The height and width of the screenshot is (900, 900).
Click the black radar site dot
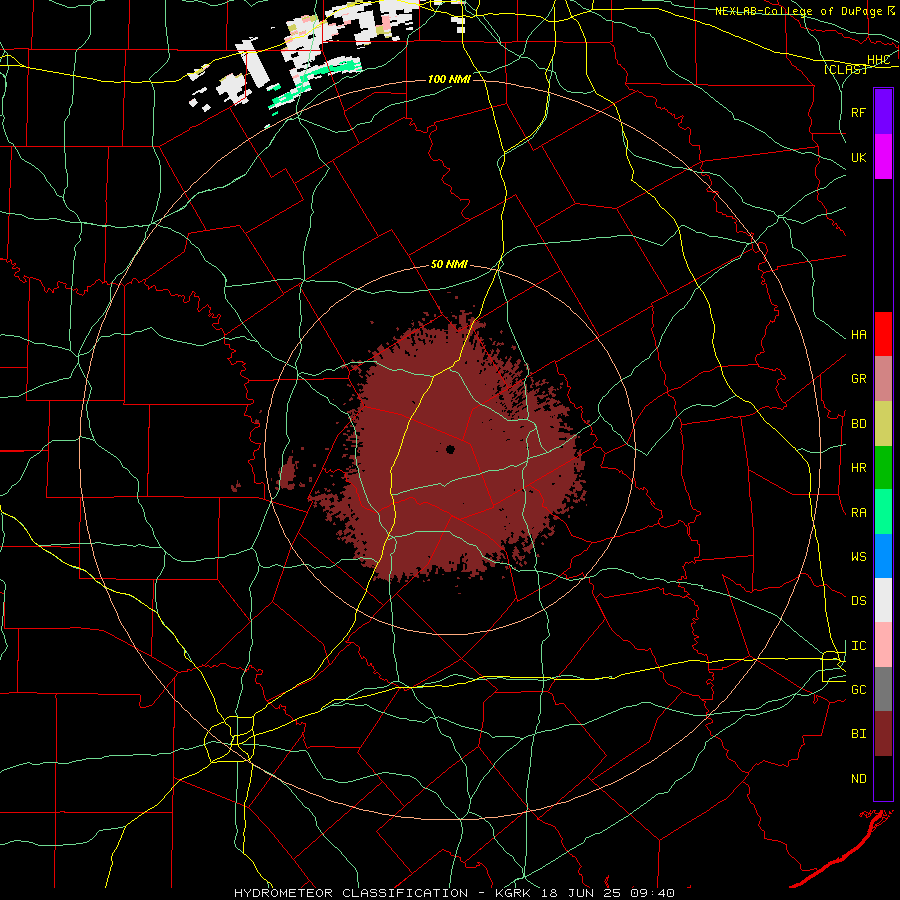(450, 449)
